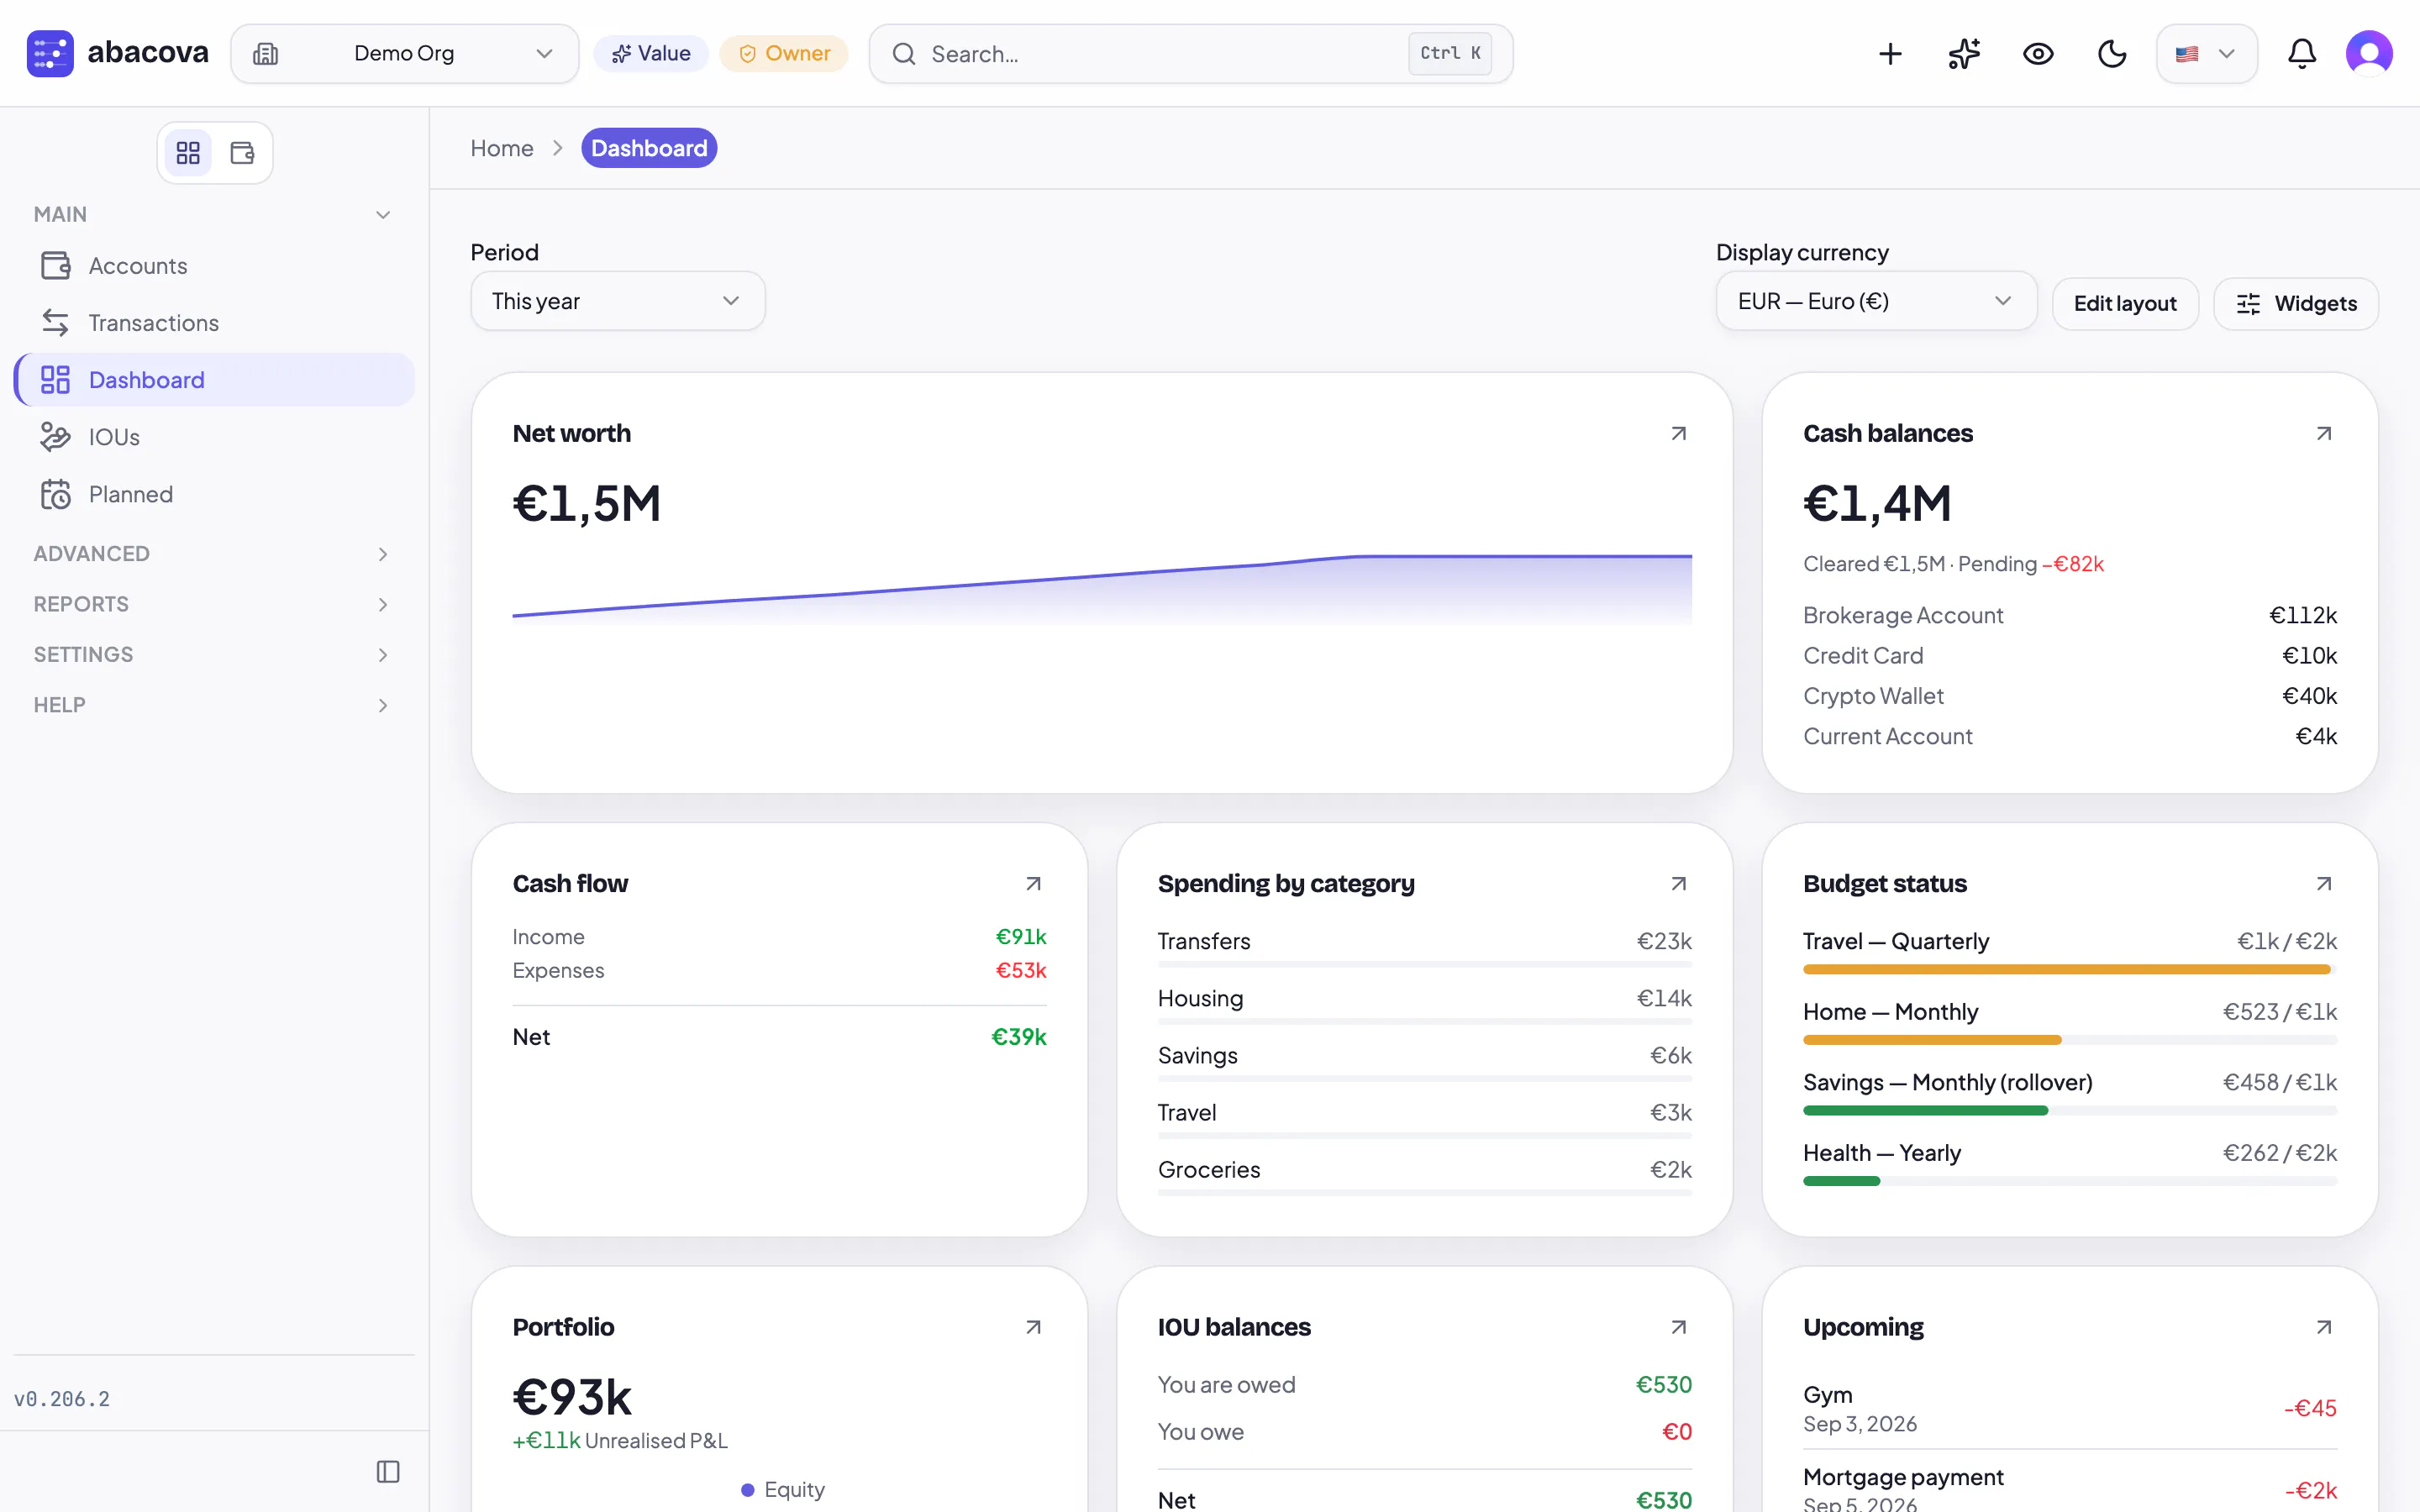Open the AI sparkles assistant icon
The height and width of the screenshot is (1512, 2420).
(1964, 54)
